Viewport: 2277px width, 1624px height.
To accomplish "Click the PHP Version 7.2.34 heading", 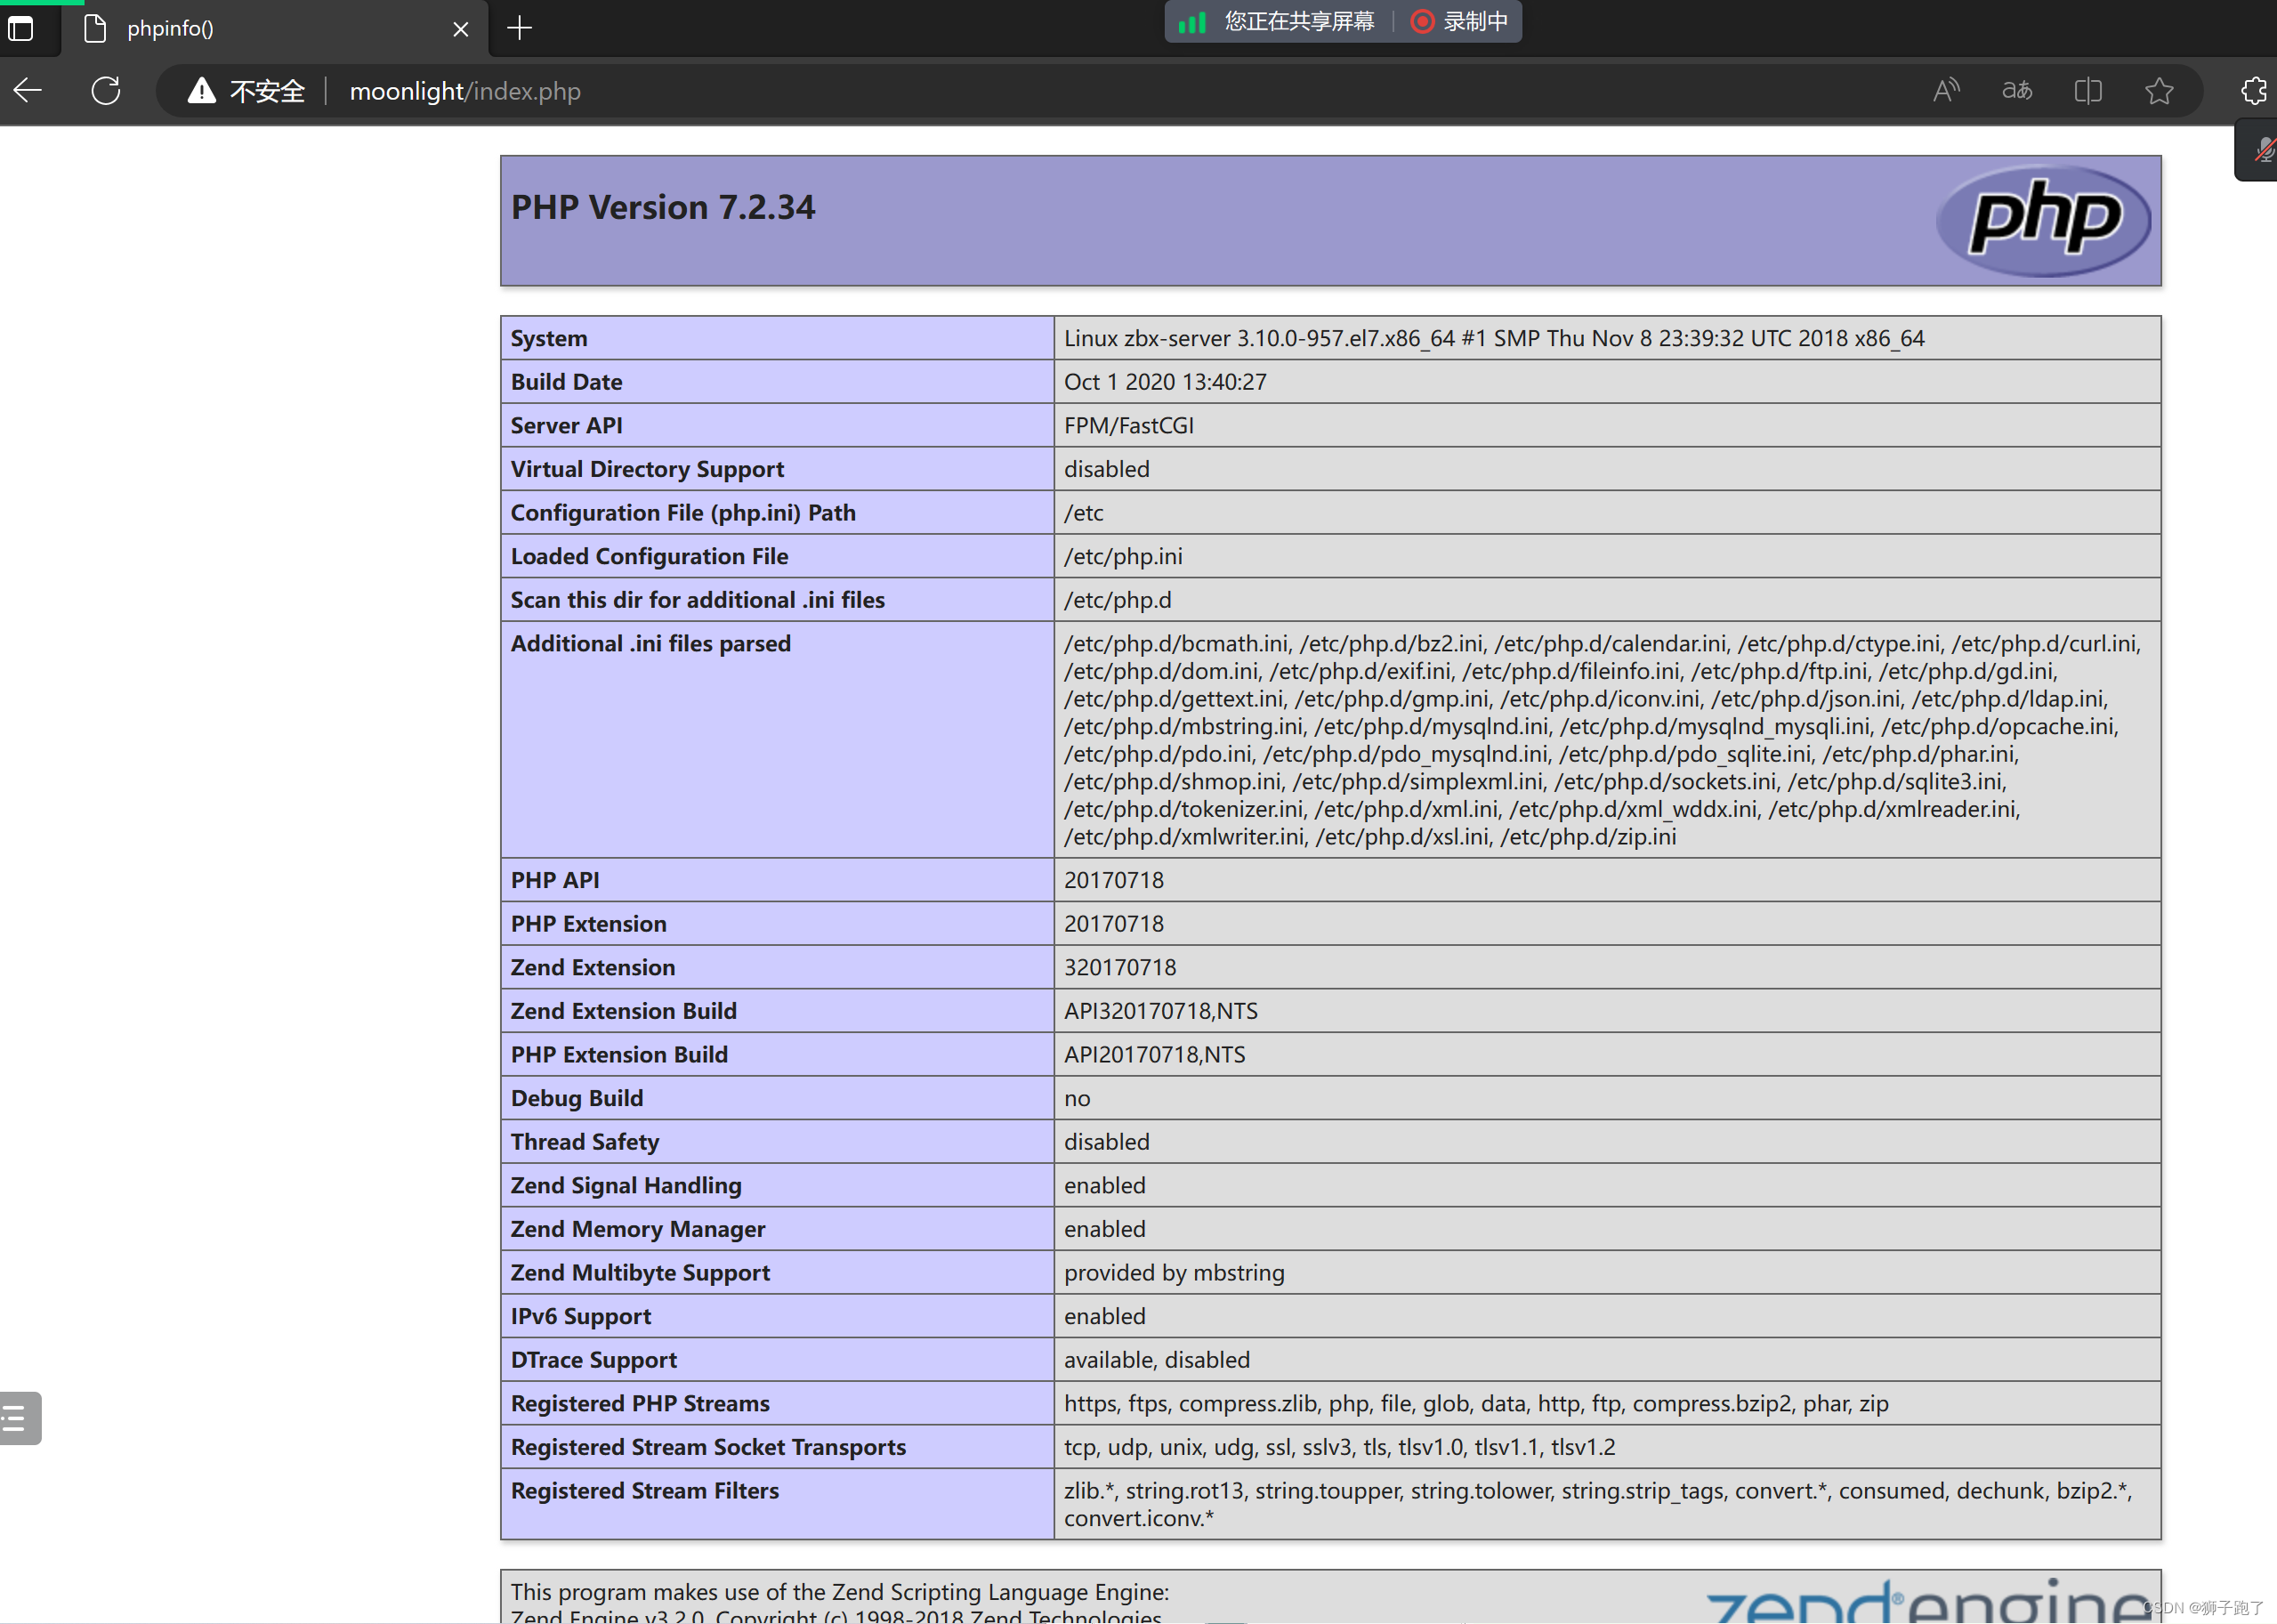I will (x=663, y=207).
